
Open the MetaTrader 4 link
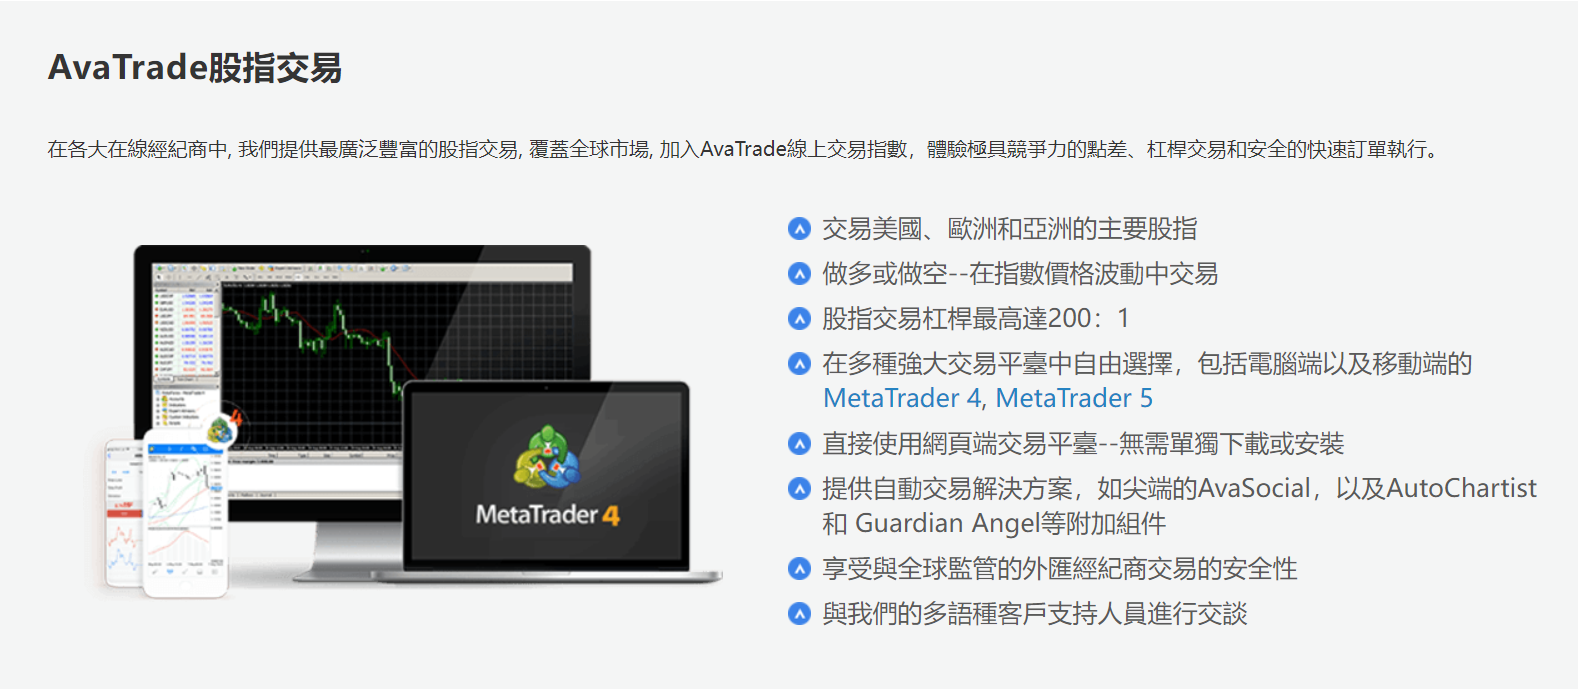(x=902, y=398)
